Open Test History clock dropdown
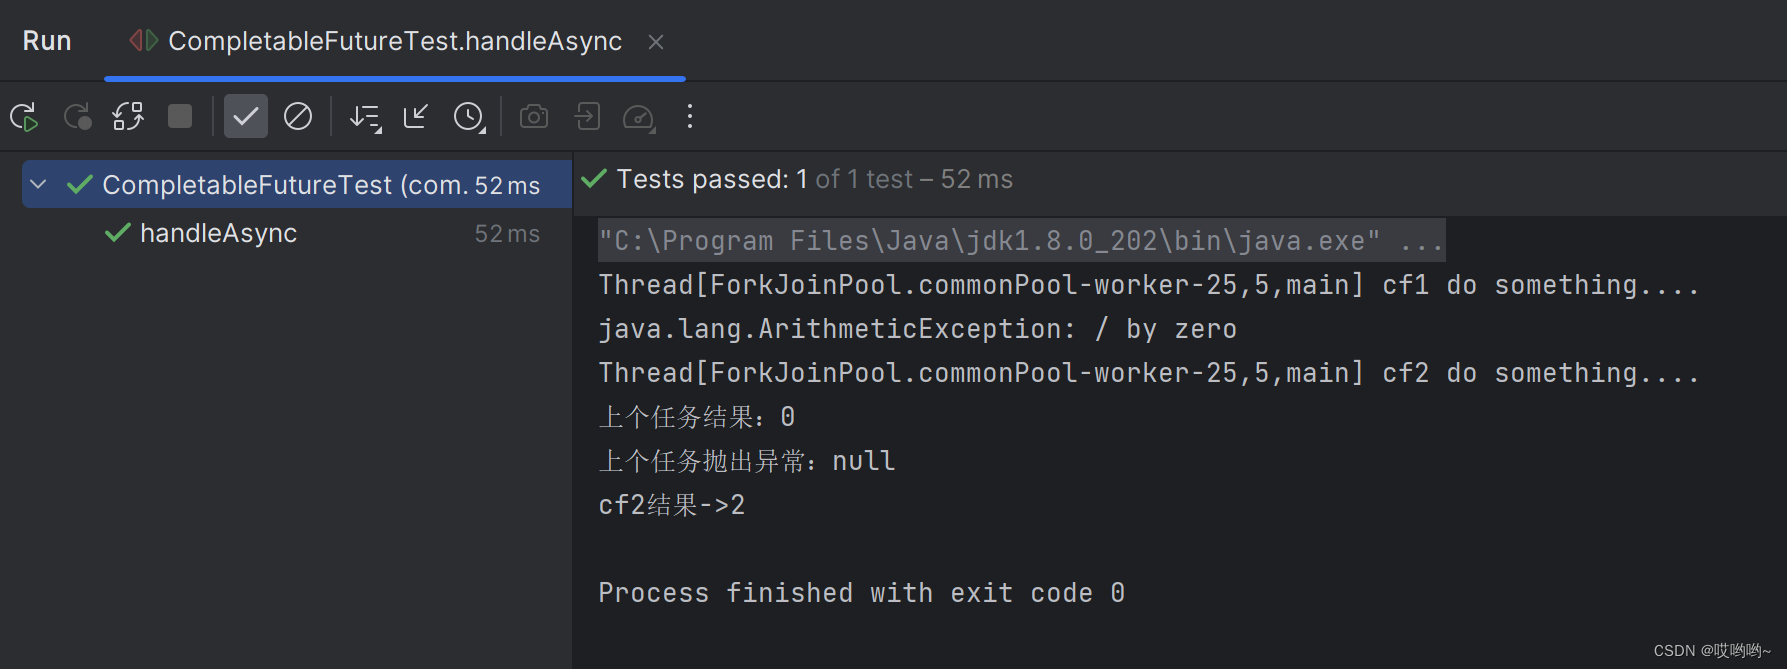 (x=469, y=117)
